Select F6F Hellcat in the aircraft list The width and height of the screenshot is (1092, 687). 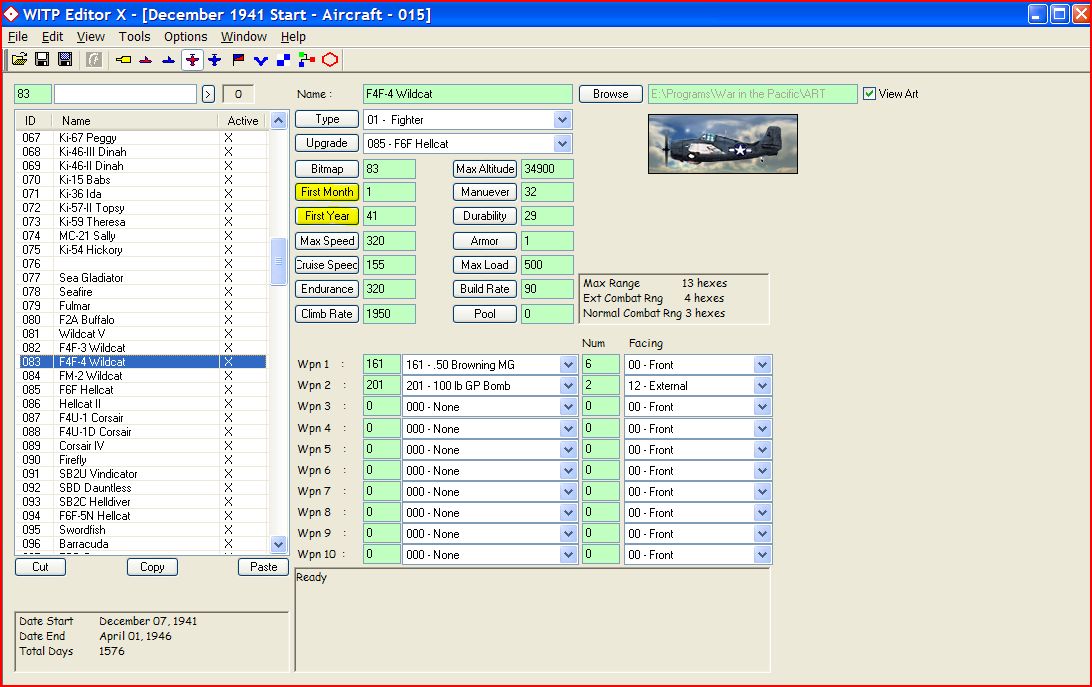pos(86,390)
